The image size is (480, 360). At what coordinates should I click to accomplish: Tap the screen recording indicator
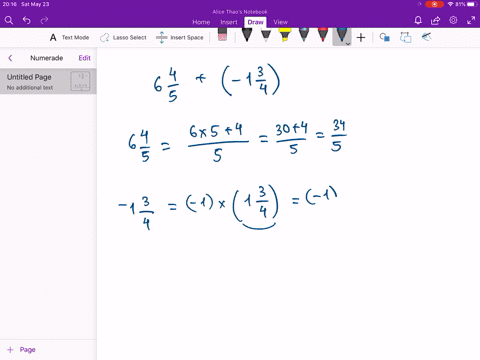pyautogui.click(x=434, y=4)
